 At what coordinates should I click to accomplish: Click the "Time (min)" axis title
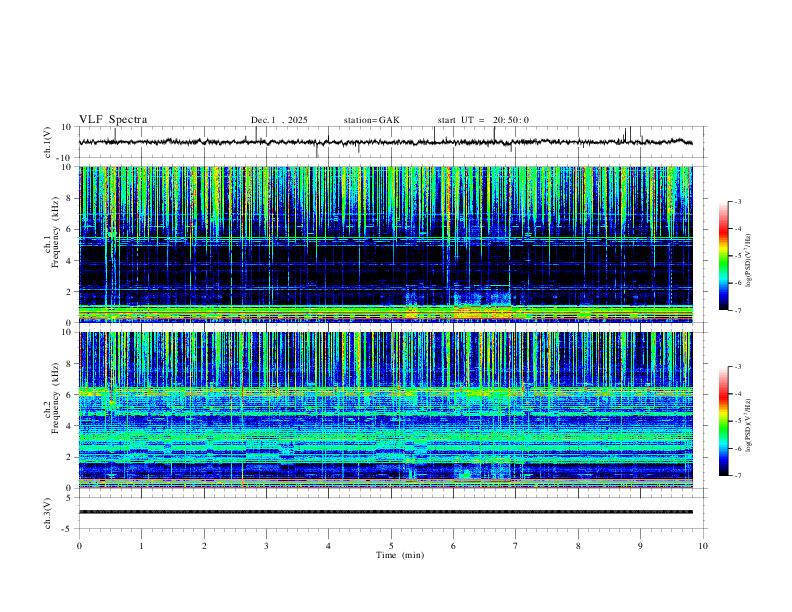click(400, 555)
